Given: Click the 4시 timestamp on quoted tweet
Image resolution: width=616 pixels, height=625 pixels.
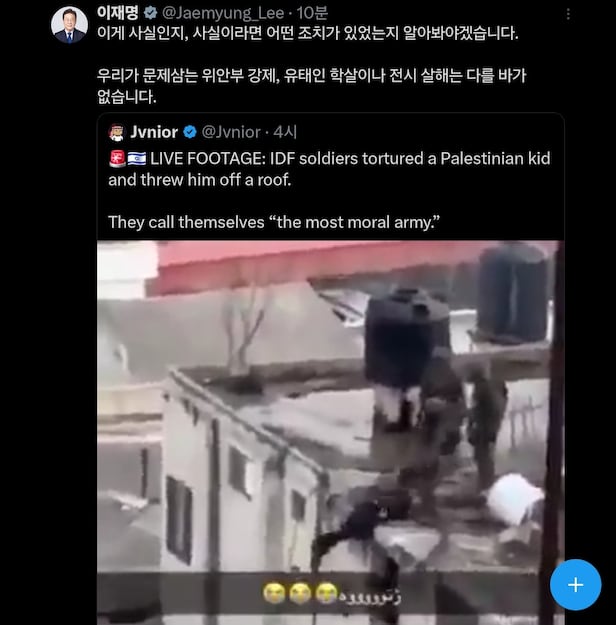Looking at the screenshot, I should tap(285, 132).
